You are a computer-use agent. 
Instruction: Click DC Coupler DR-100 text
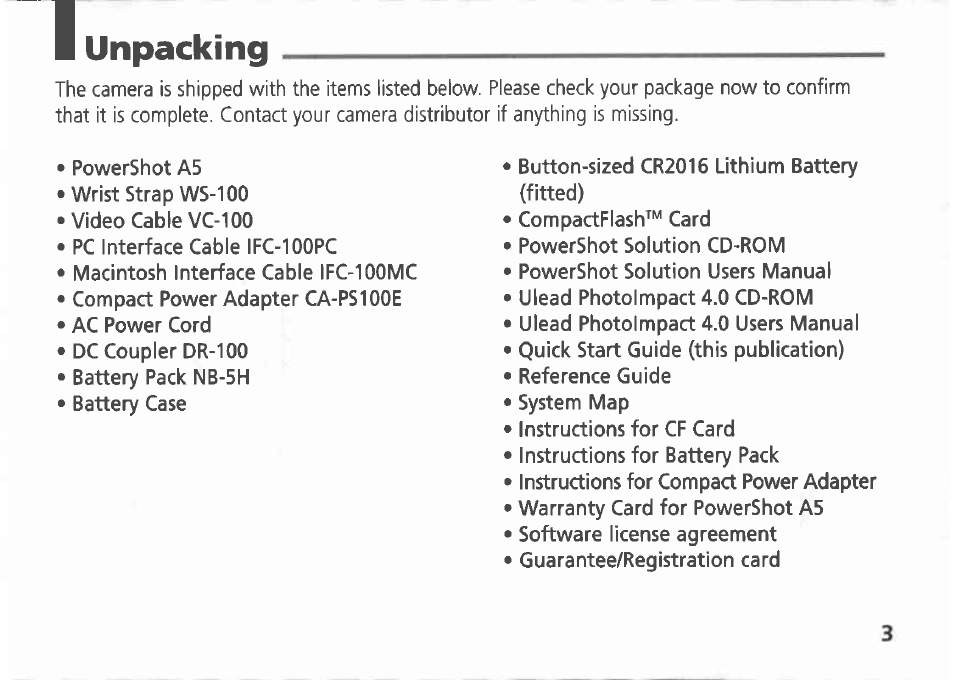click(160, 351)
